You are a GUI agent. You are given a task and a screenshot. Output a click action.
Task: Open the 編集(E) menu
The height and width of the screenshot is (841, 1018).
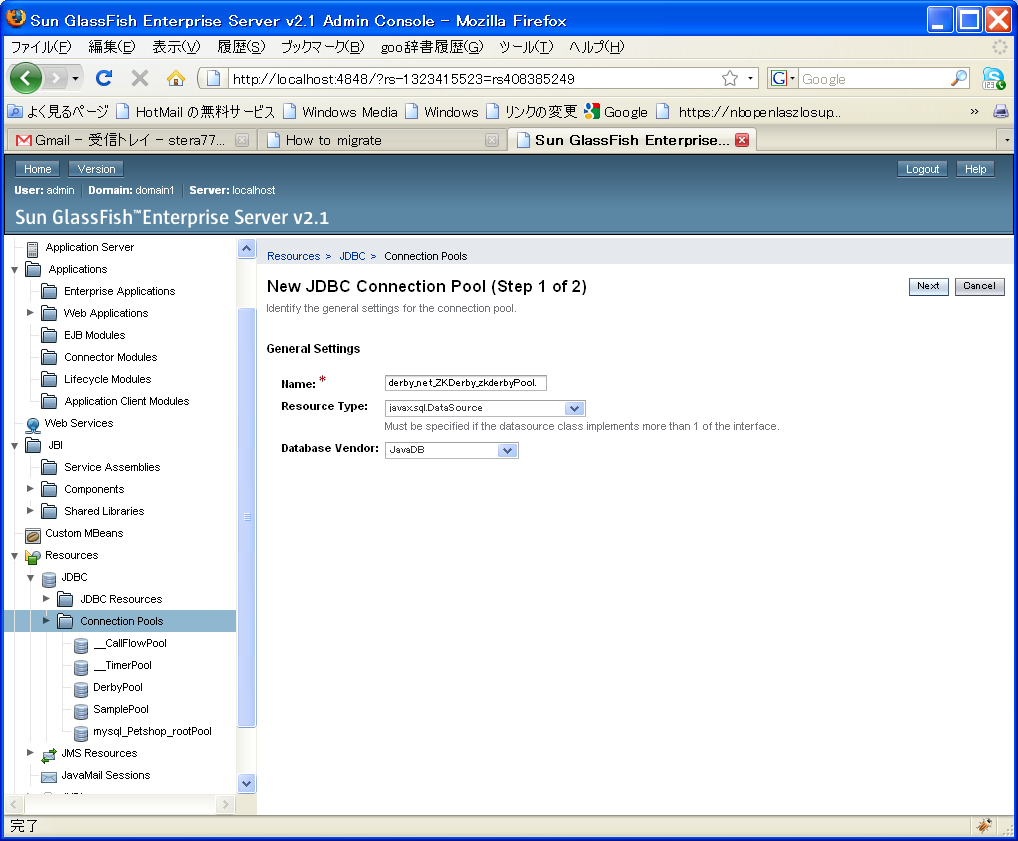pyautogui.click(x=112, y=47)
